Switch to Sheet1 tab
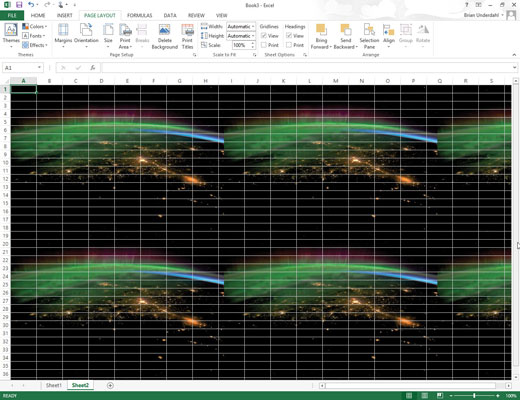The height and width of the screenshot is (400, 520). click(54, 385)
